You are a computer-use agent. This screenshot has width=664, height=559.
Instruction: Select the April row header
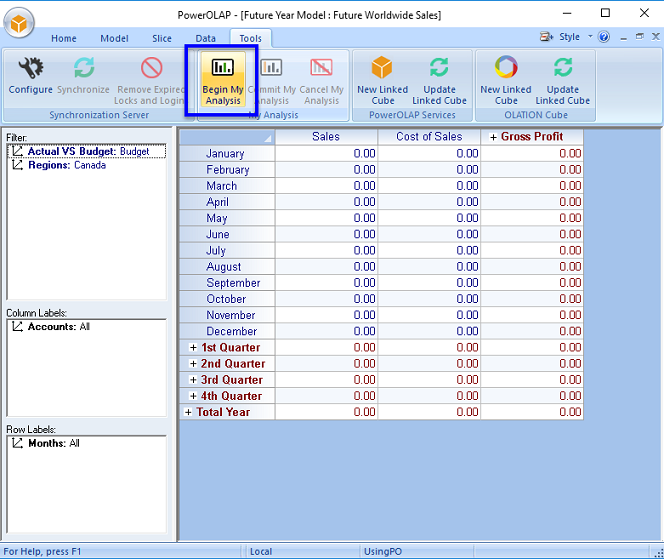227,202
